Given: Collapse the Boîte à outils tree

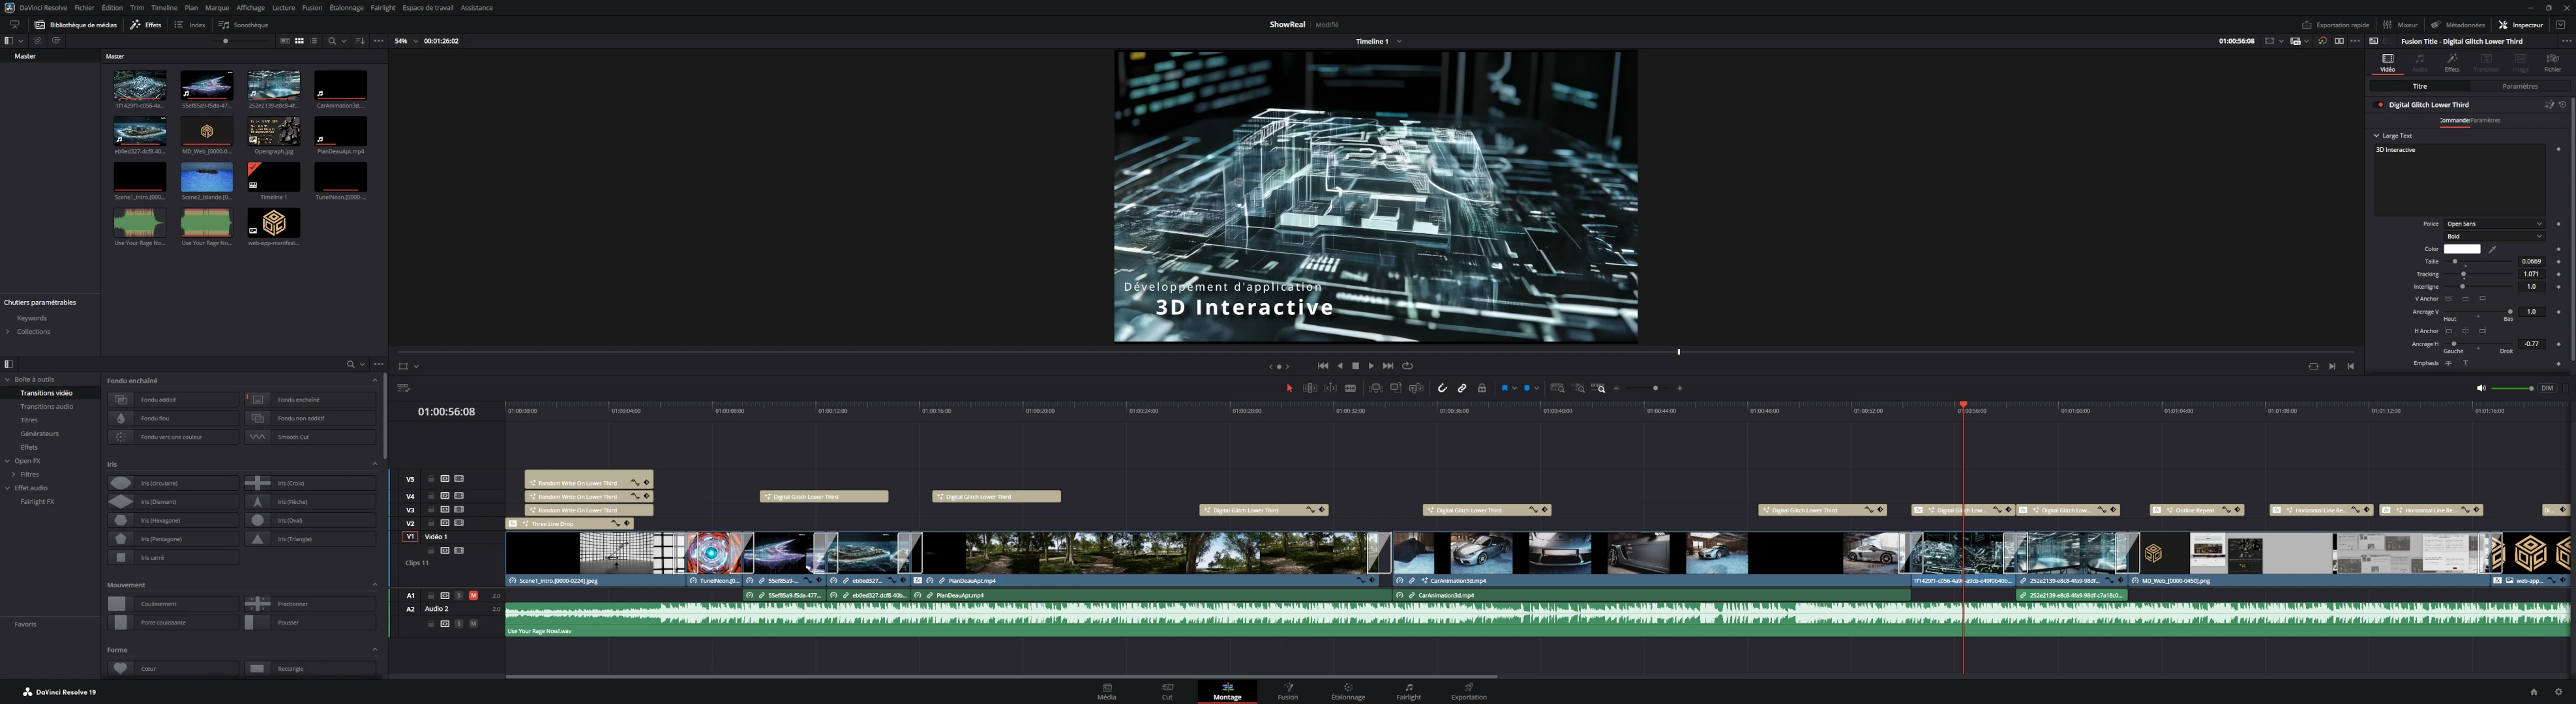Looking at the screenshot, I should 8,379.
